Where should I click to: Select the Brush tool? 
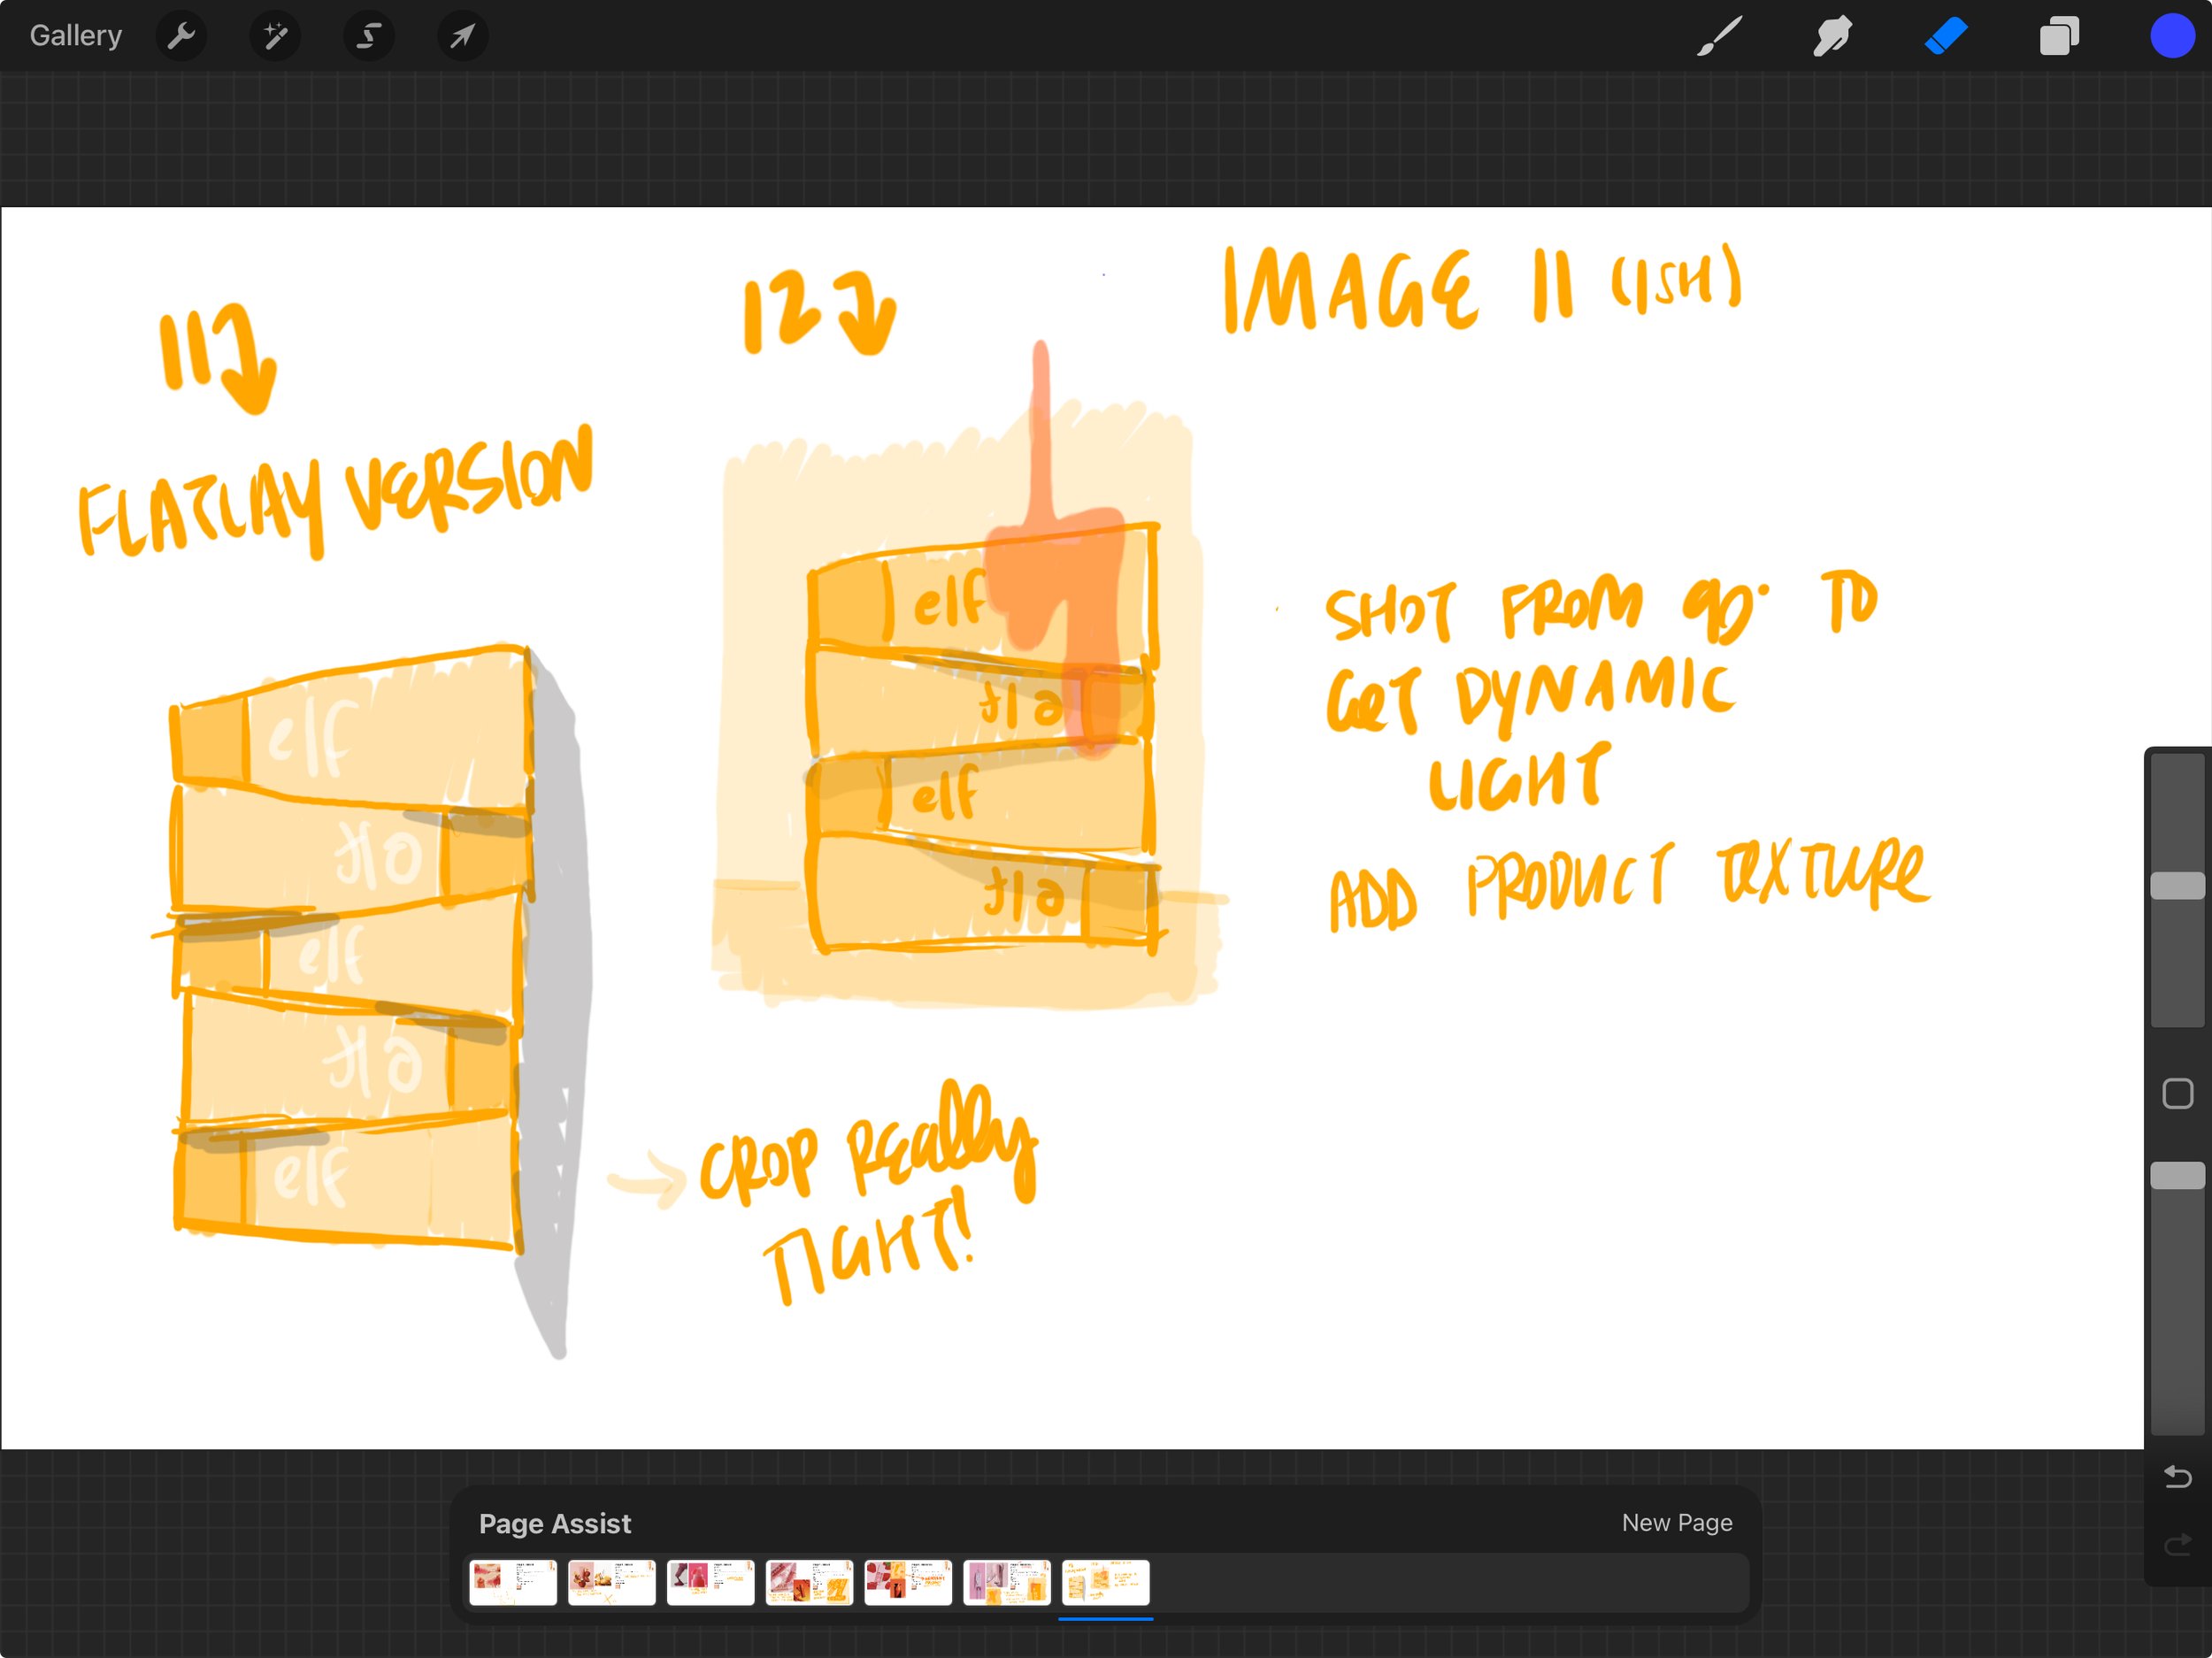[x=1719, y=36]
